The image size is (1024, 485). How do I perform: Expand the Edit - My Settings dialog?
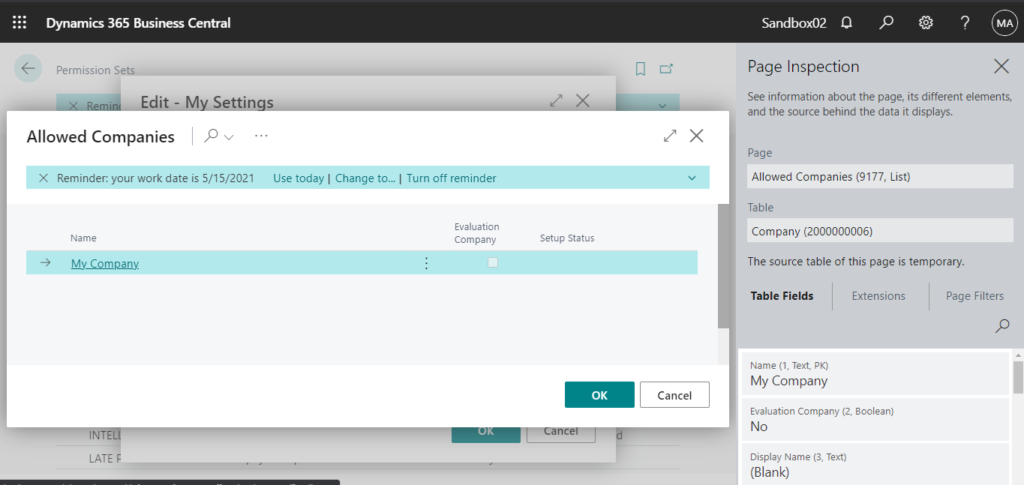[556, 101]
